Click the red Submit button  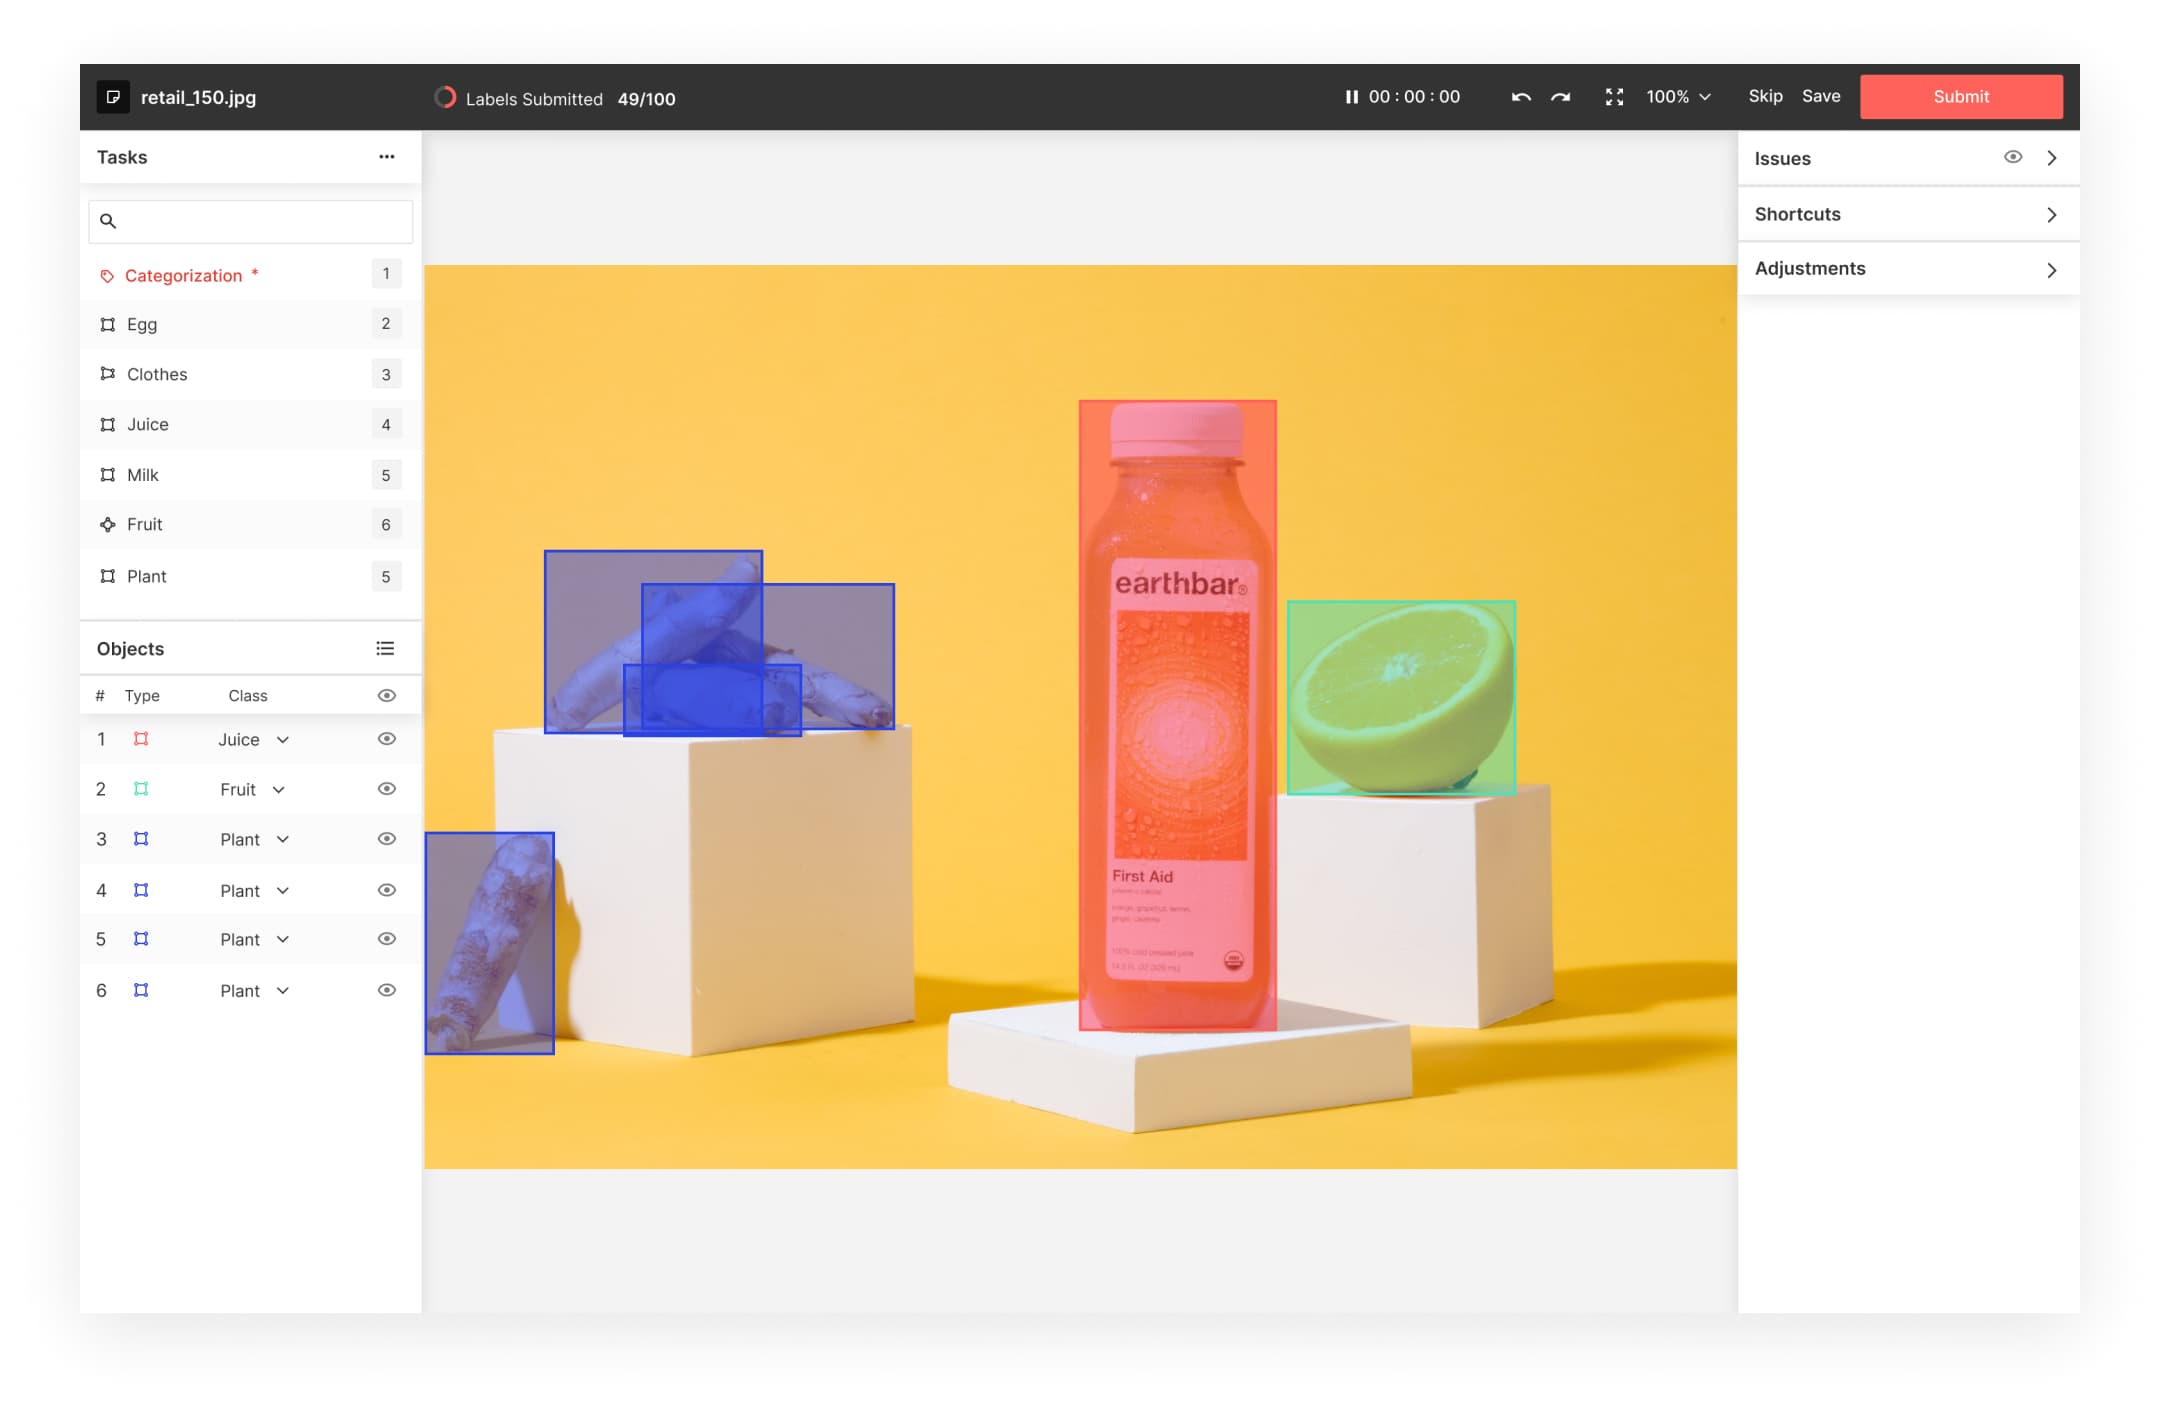pyautogui.click(x=1960, y=97)
